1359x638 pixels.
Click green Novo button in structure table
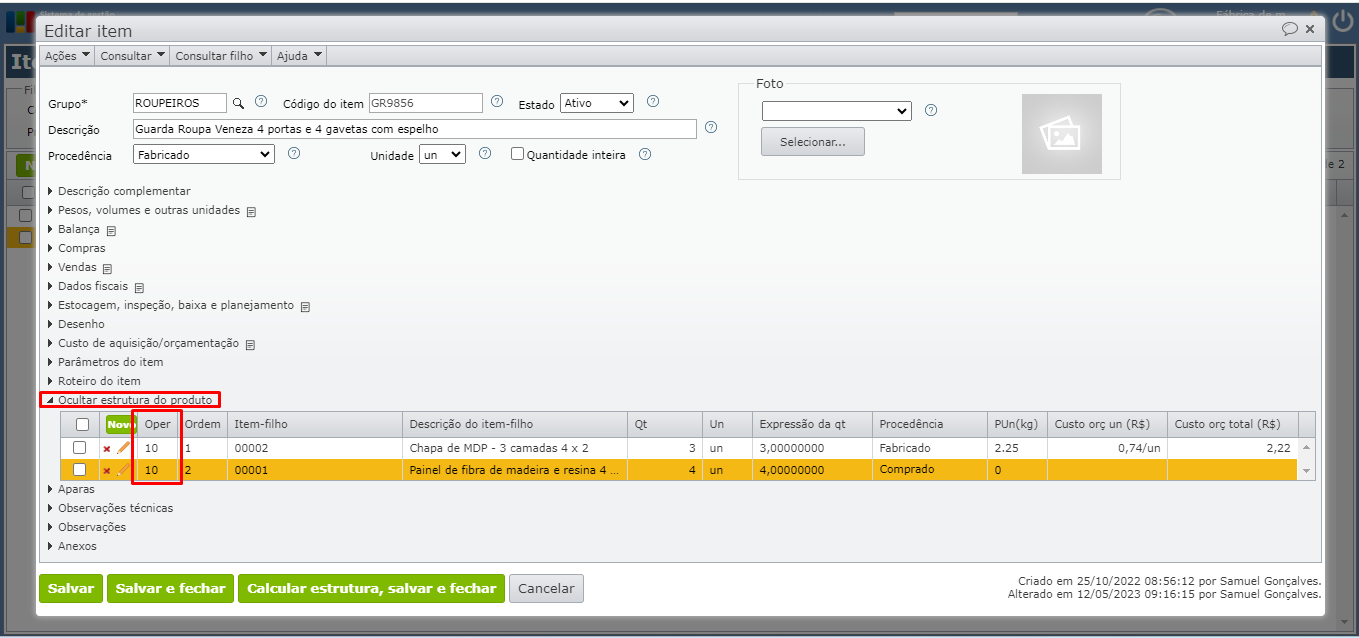[121, 424]
